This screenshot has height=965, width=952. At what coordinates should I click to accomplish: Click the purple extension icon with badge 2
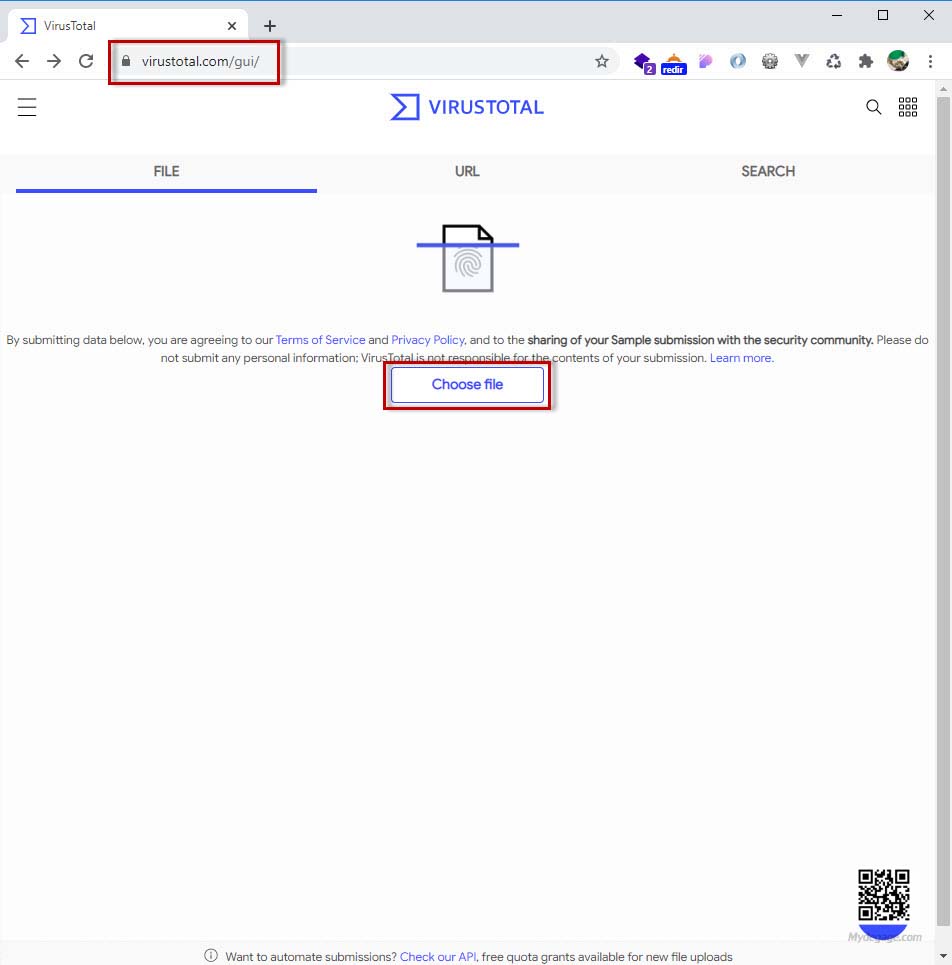pos(644,62)
